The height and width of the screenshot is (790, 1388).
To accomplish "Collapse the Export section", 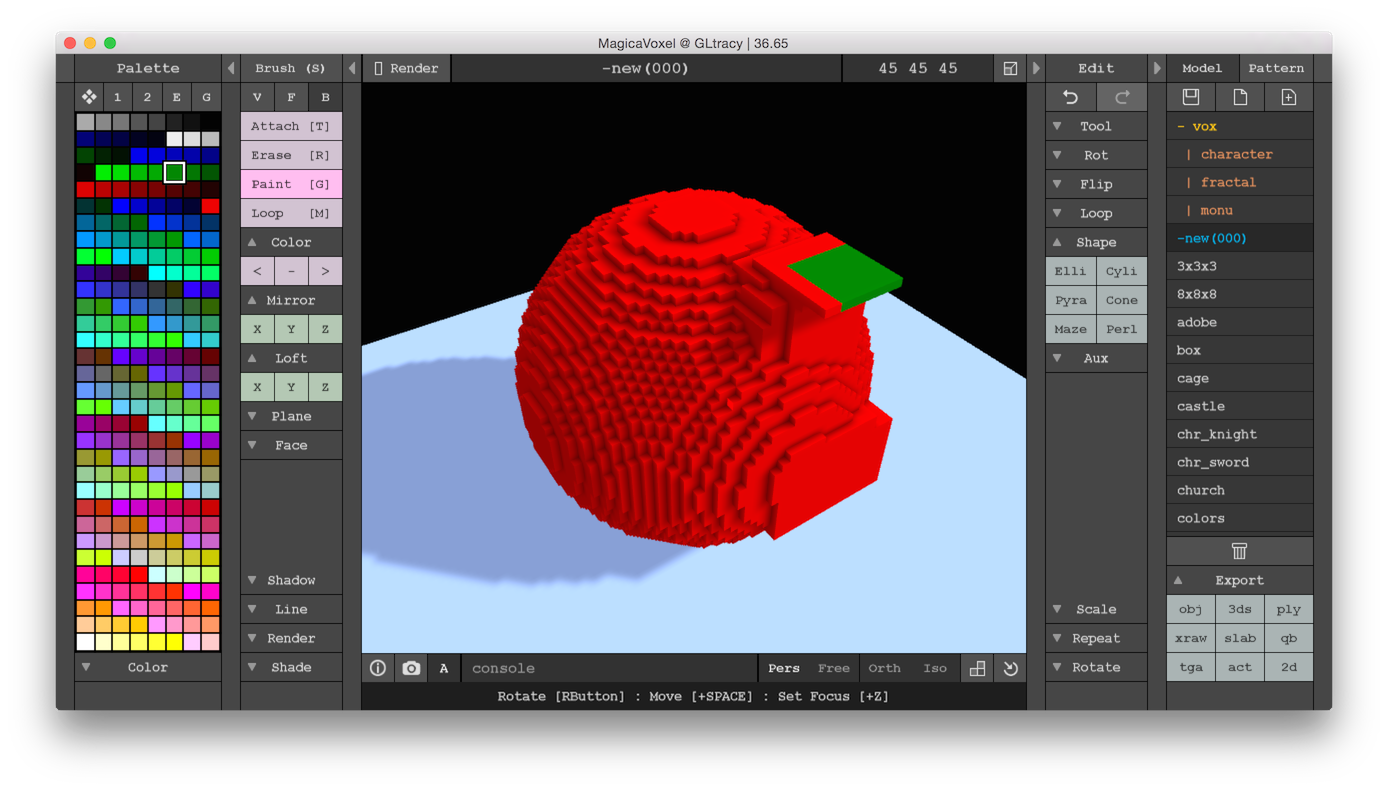I will 1239,580.
